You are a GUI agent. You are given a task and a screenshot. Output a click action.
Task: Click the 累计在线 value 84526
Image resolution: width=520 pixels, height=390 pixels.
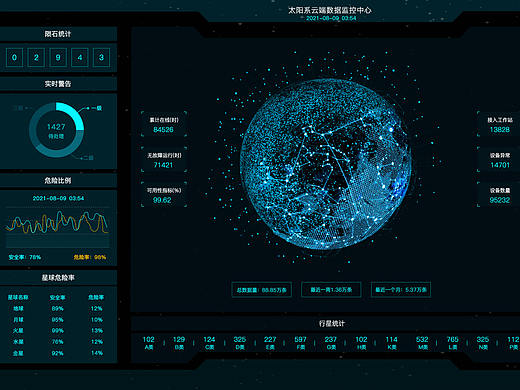tap(163, 130)
